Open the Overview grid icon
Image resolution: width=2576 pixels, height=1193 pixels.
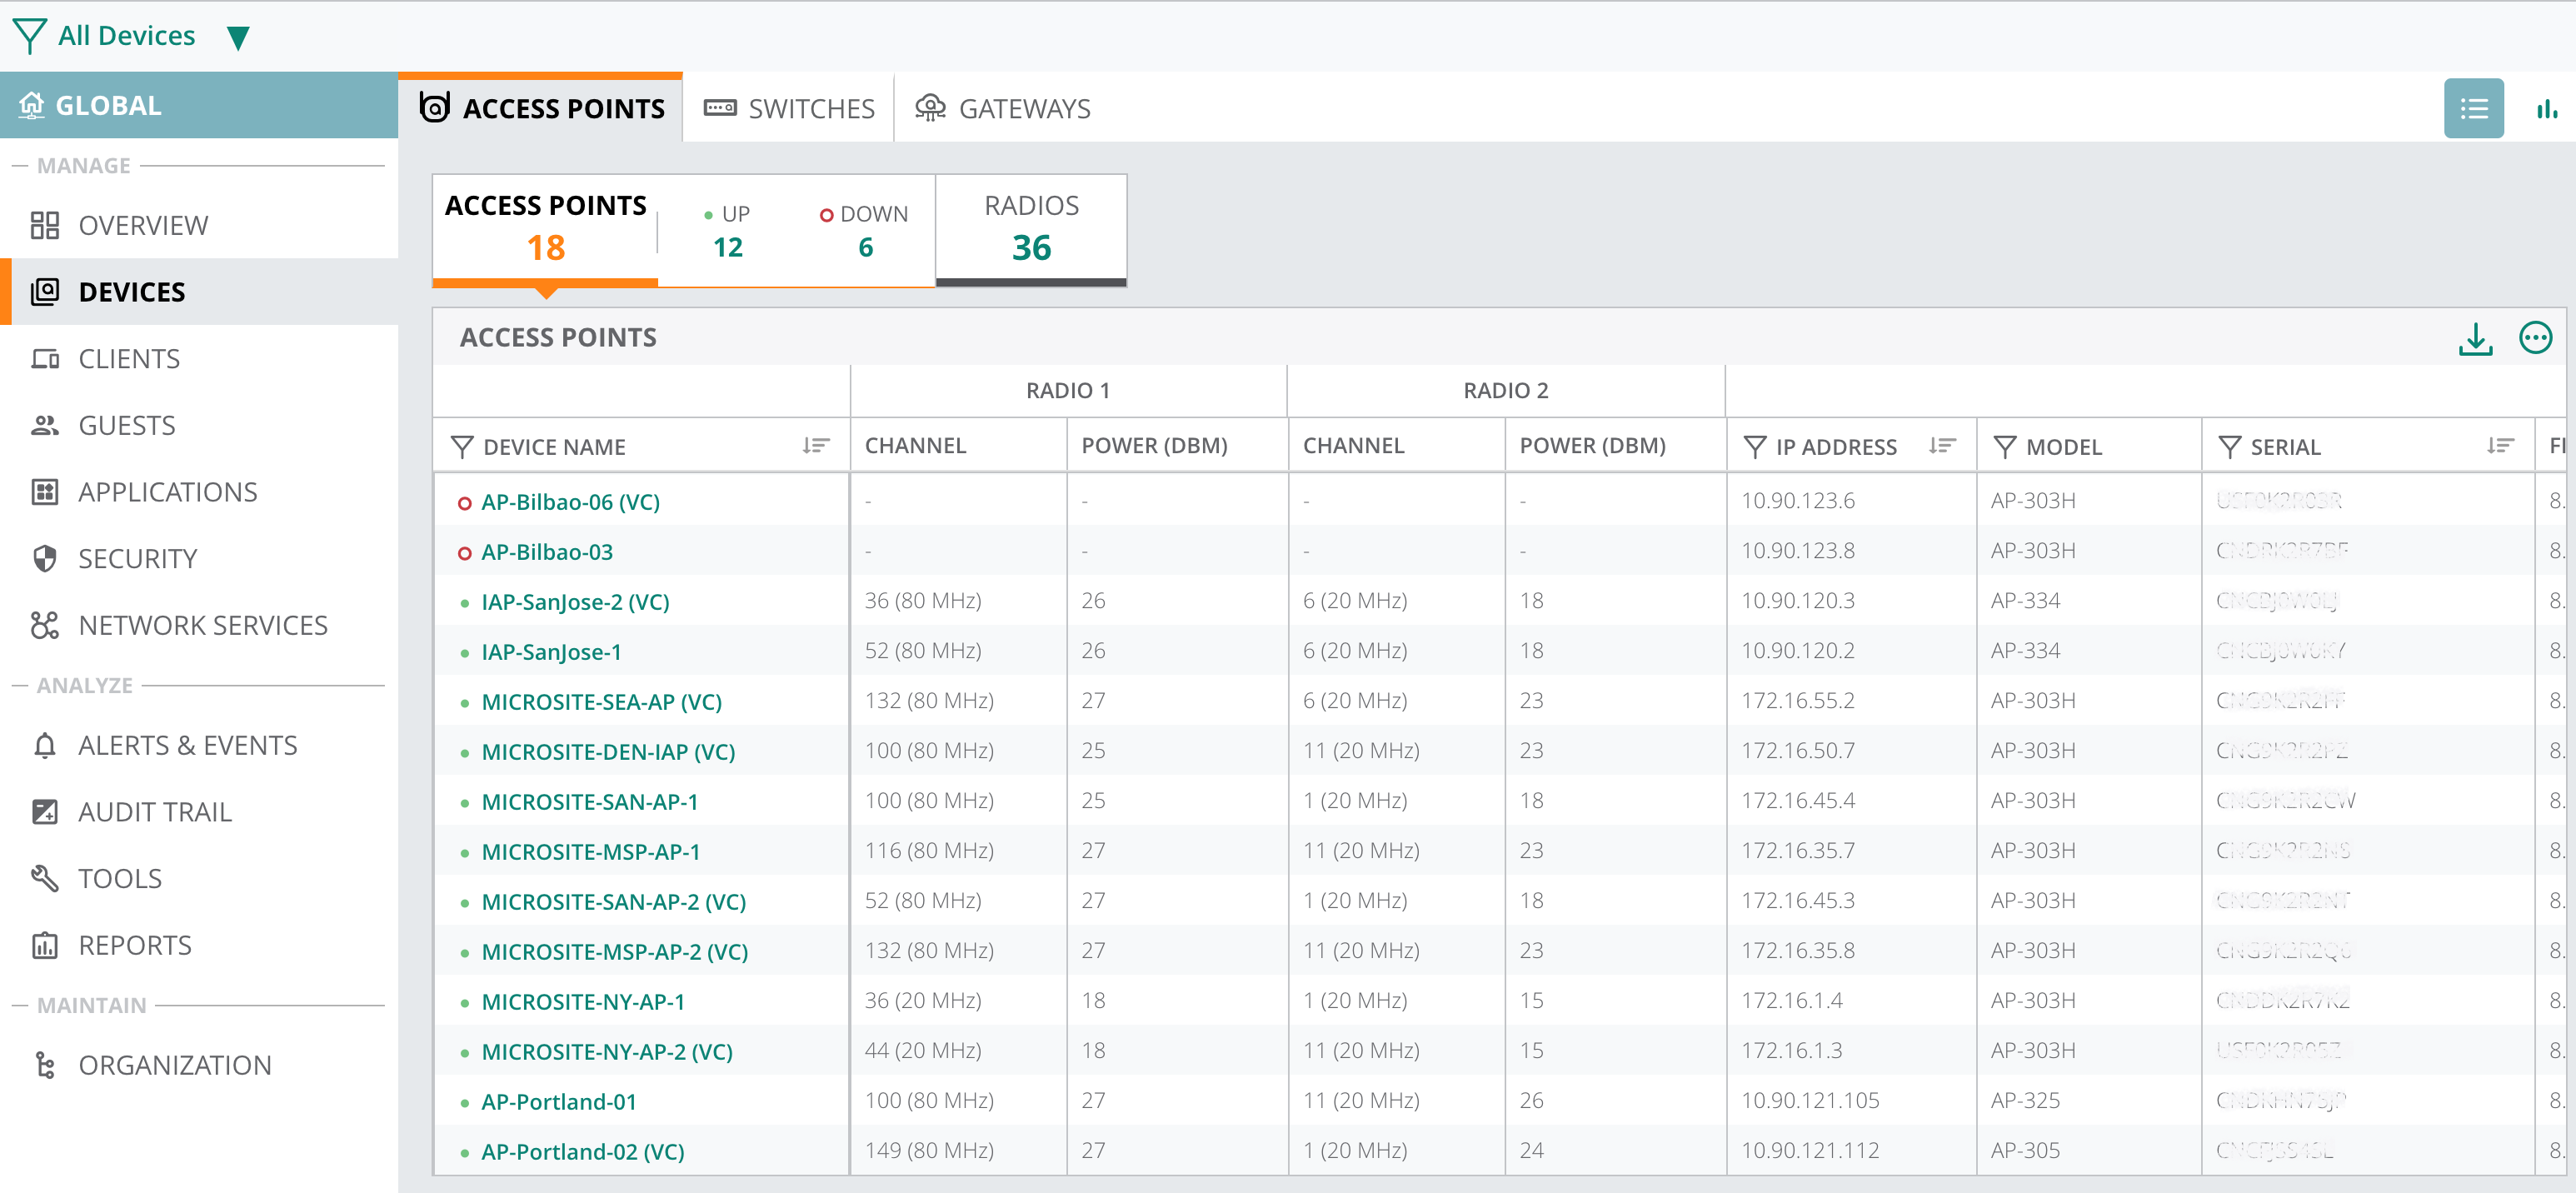pos(45,225)
